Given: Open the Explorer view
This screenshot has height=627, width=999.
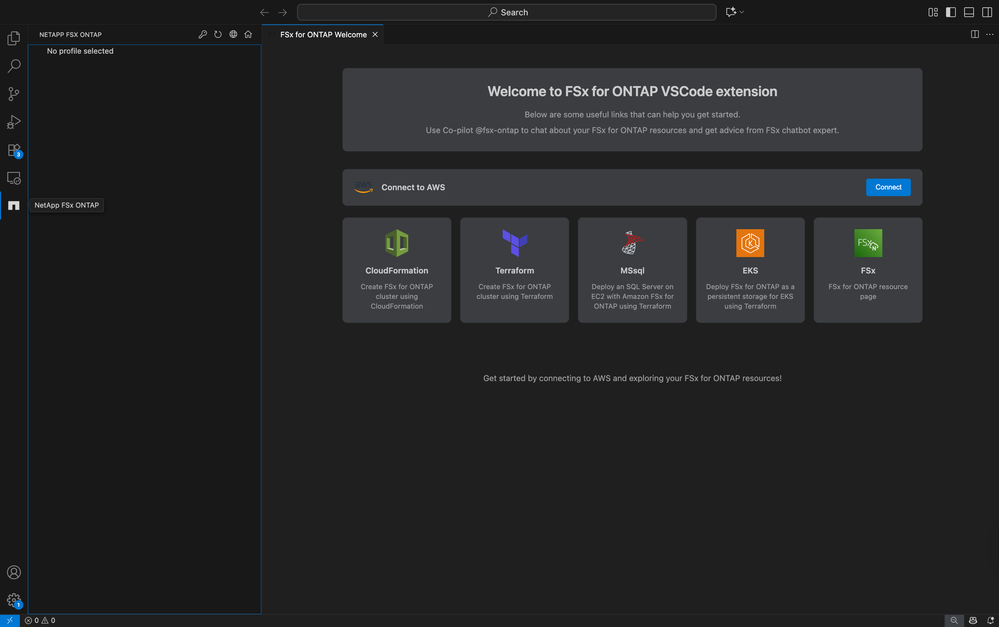Looking at the screenshot, I should (x=14, y=38).
